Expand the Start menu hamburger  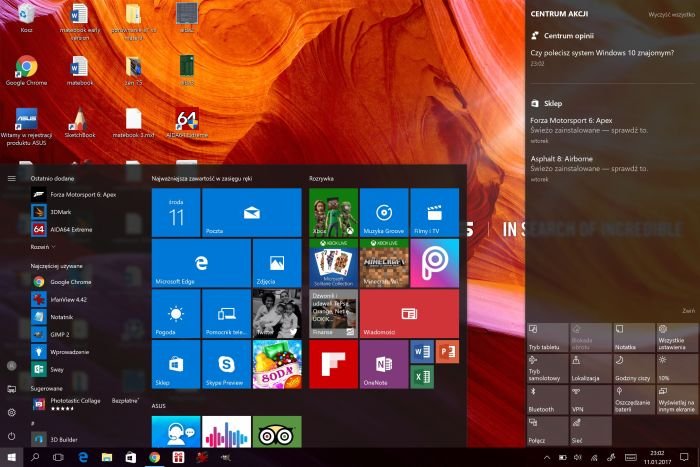(12, 179)
